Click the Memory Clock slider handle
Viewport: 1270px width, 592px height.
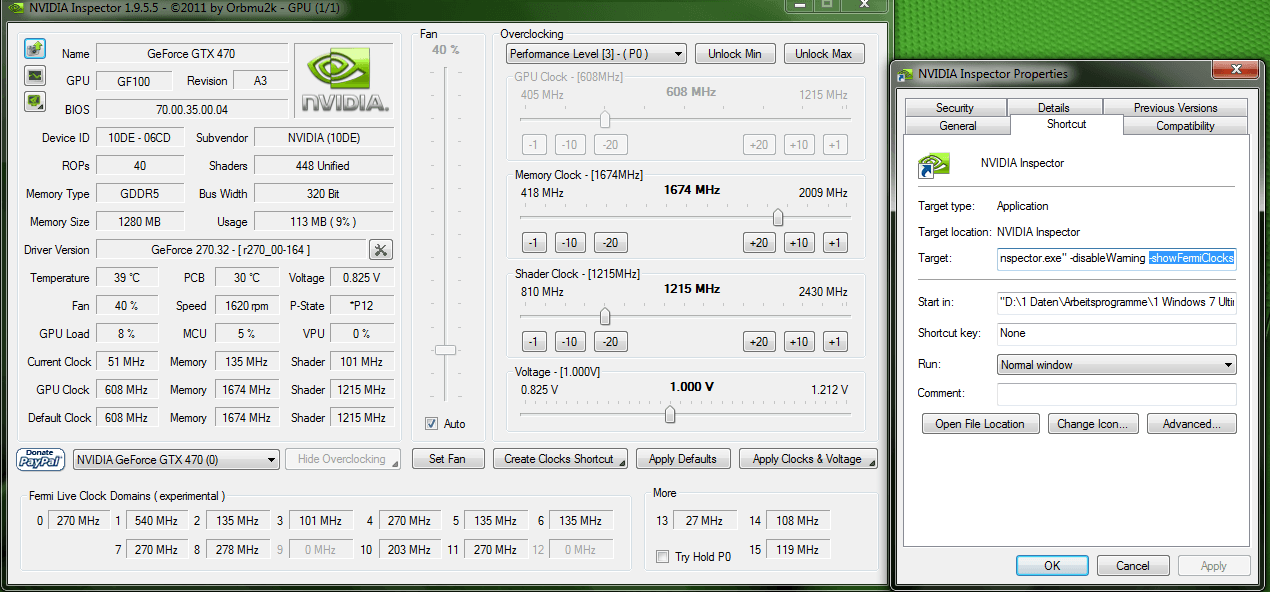tap(778, 217)
